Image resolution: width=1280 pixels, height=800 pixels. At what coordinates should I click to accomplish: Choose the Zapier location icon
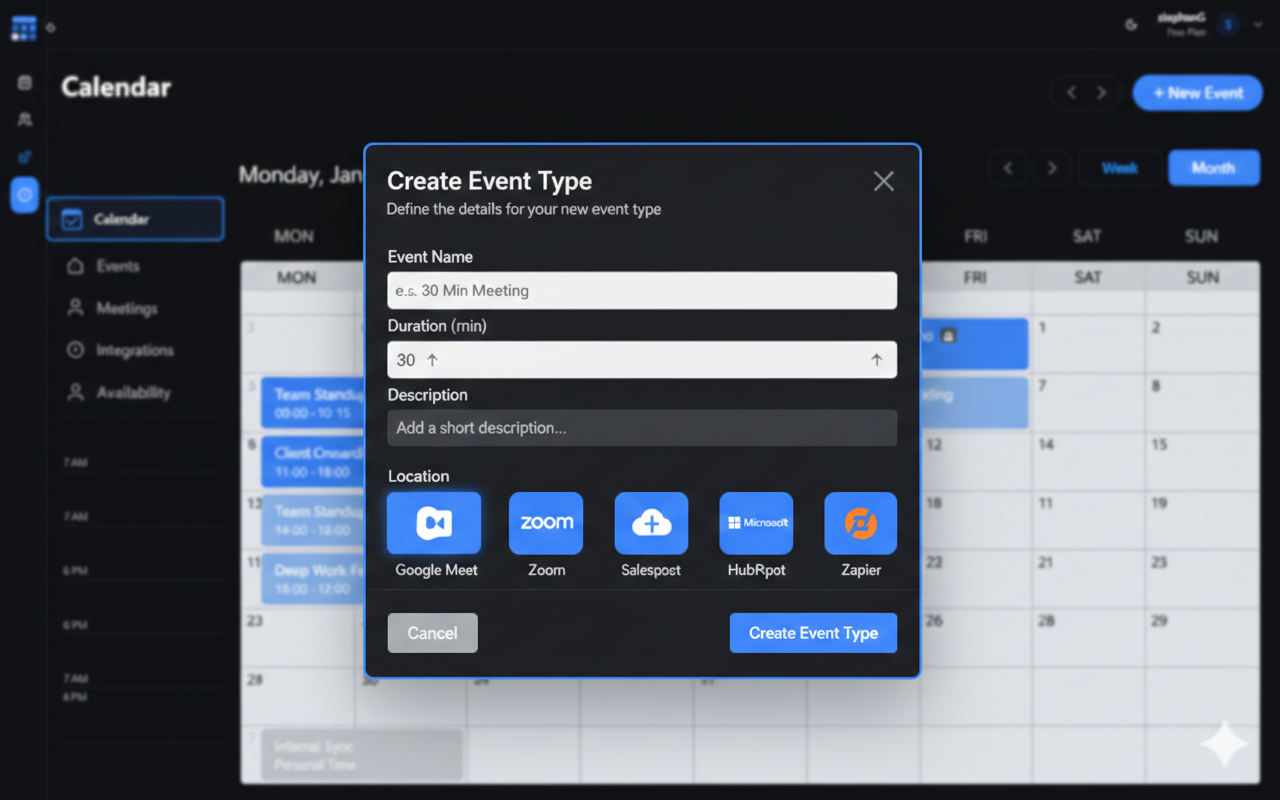coord(860,523)
